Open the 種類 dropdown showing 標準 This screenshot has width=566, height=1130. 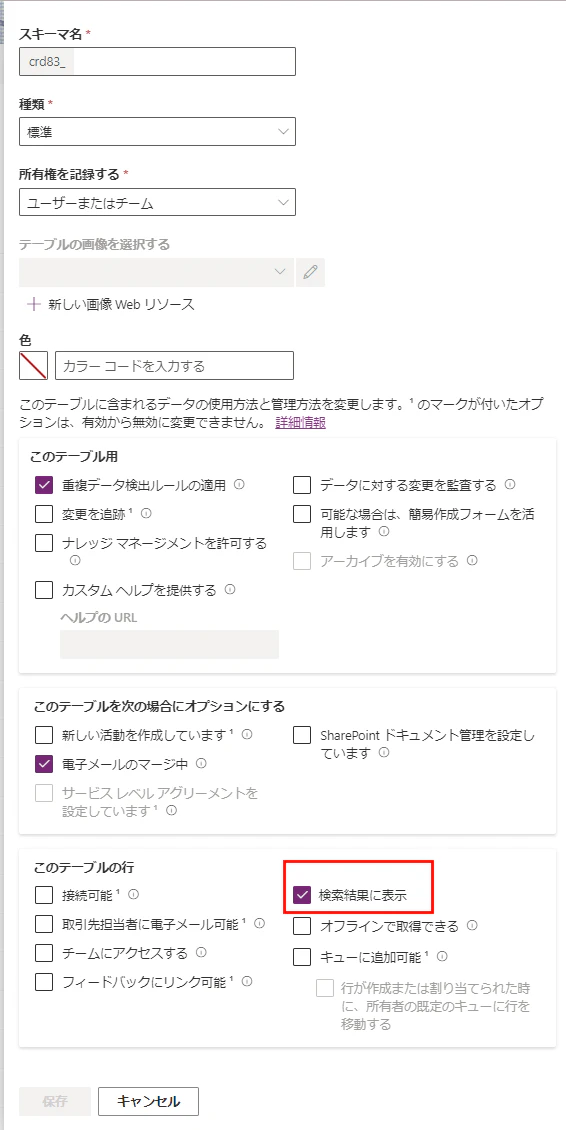point(157,132)
